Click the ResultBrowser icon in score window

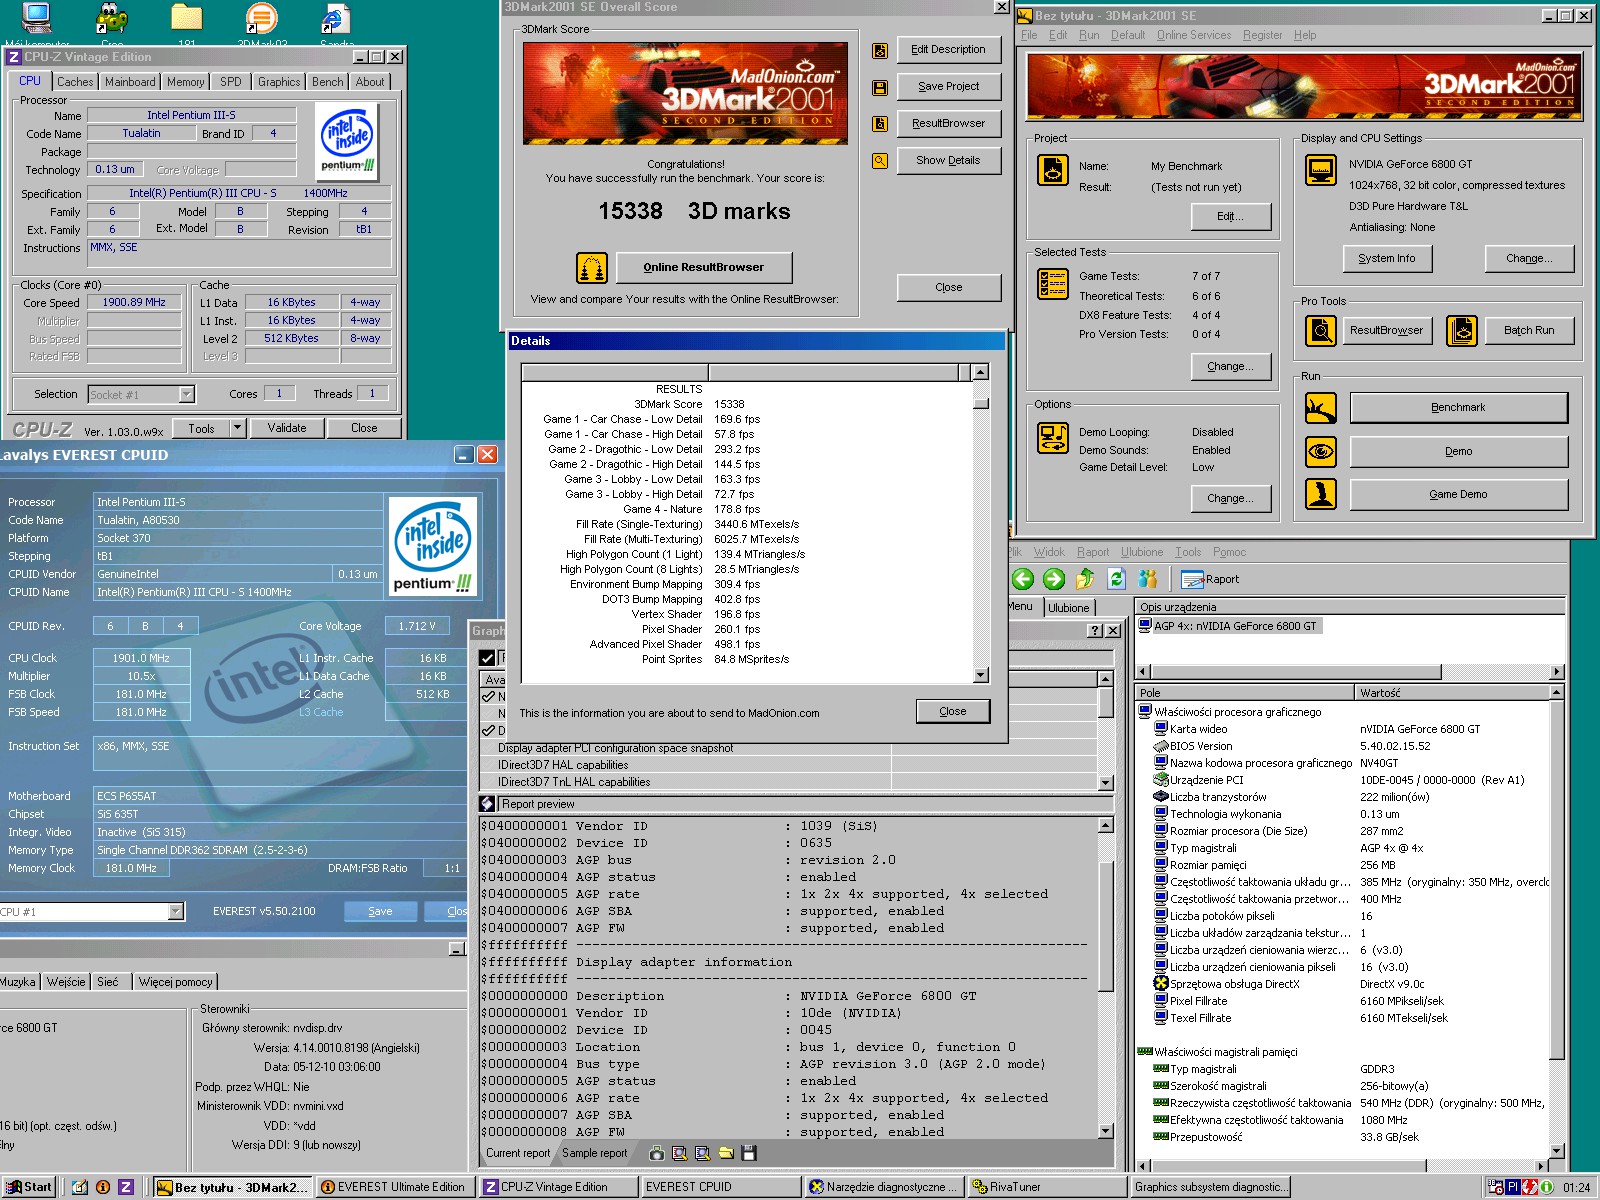coord(880,124)
